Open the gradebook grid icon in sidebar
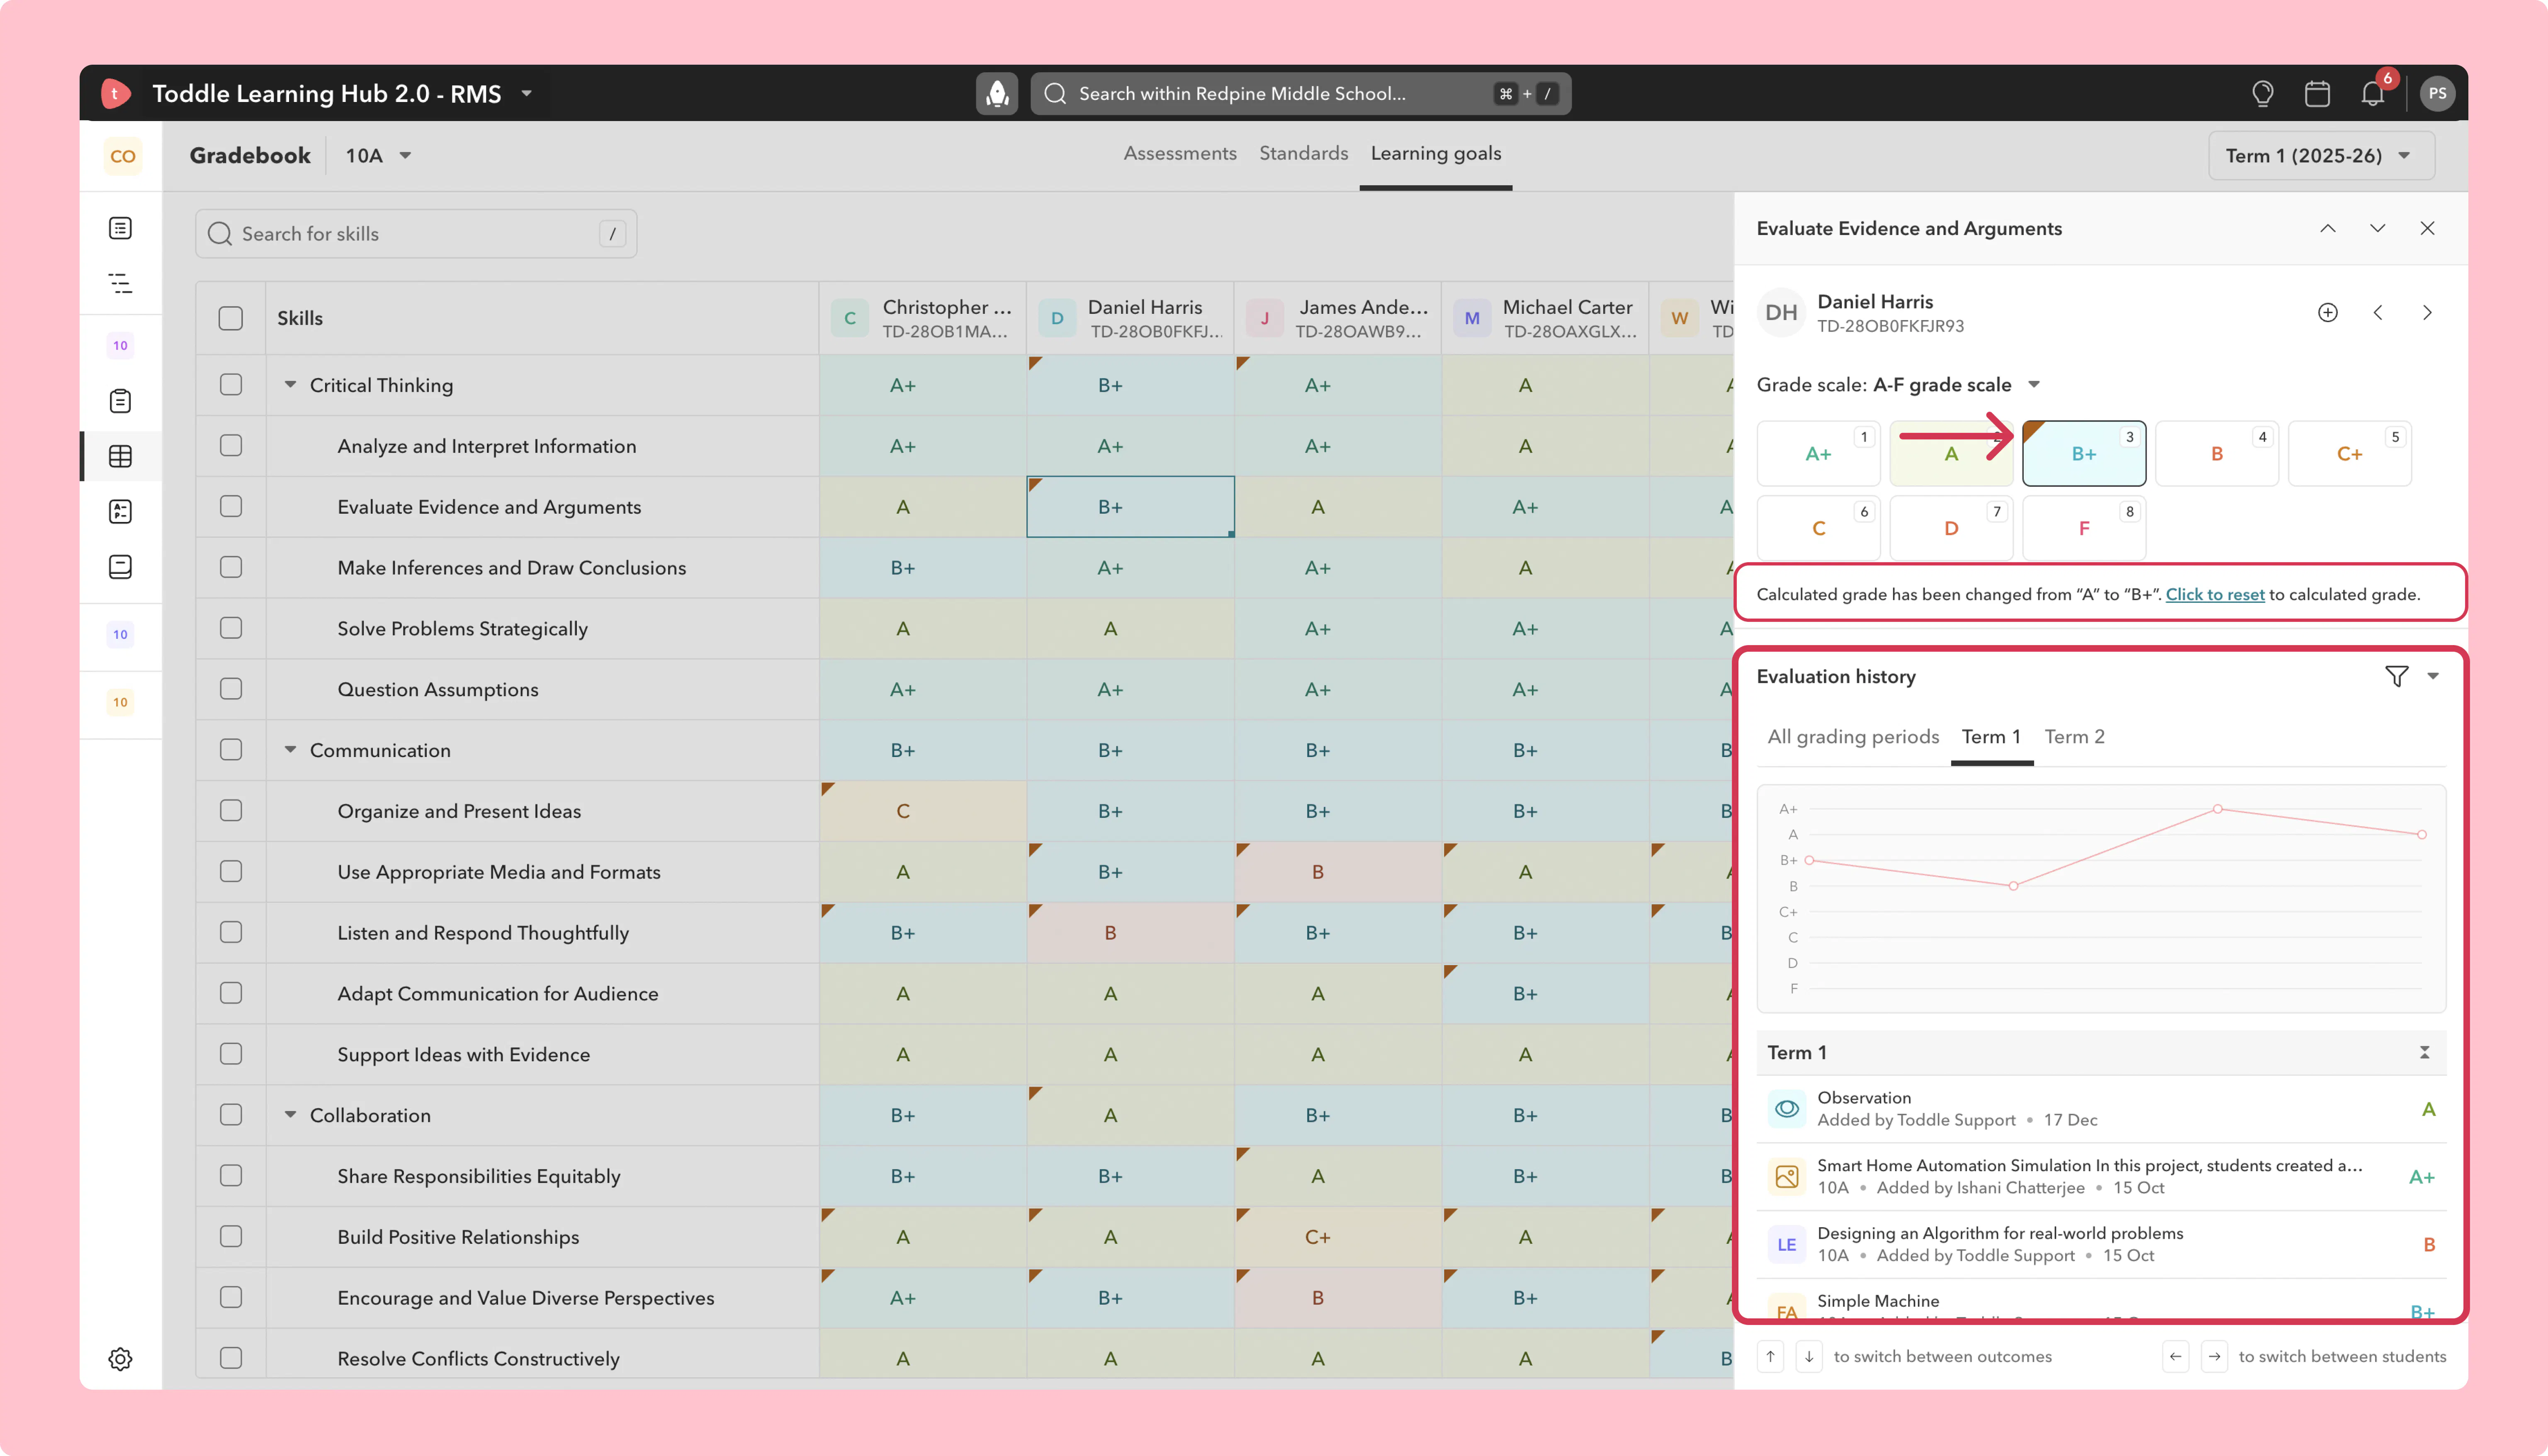Image resolution: width=2548 pixels, height=1456 pixels. (x=120, y=456)
